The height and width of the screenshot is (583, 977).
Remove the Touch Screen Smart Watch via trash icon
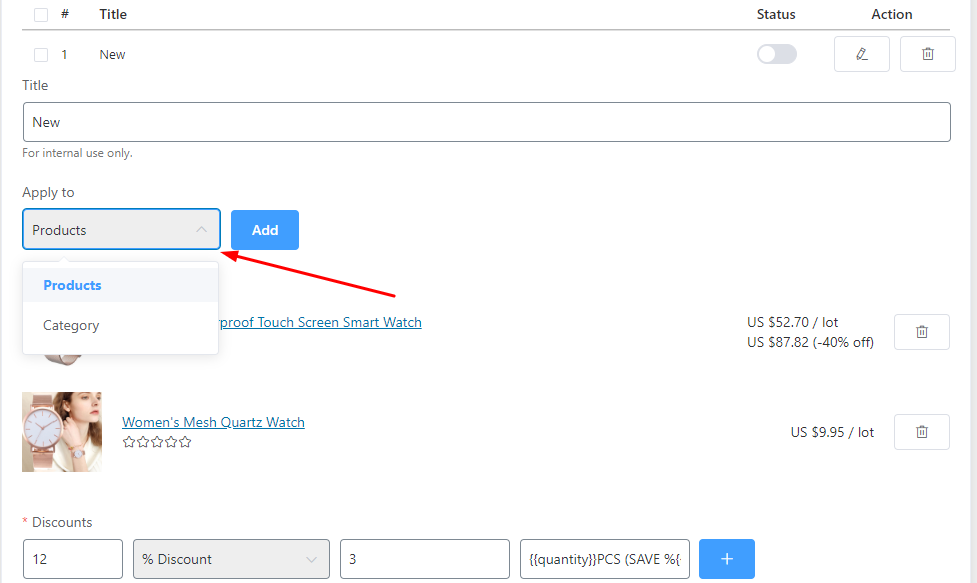point(921,331)
